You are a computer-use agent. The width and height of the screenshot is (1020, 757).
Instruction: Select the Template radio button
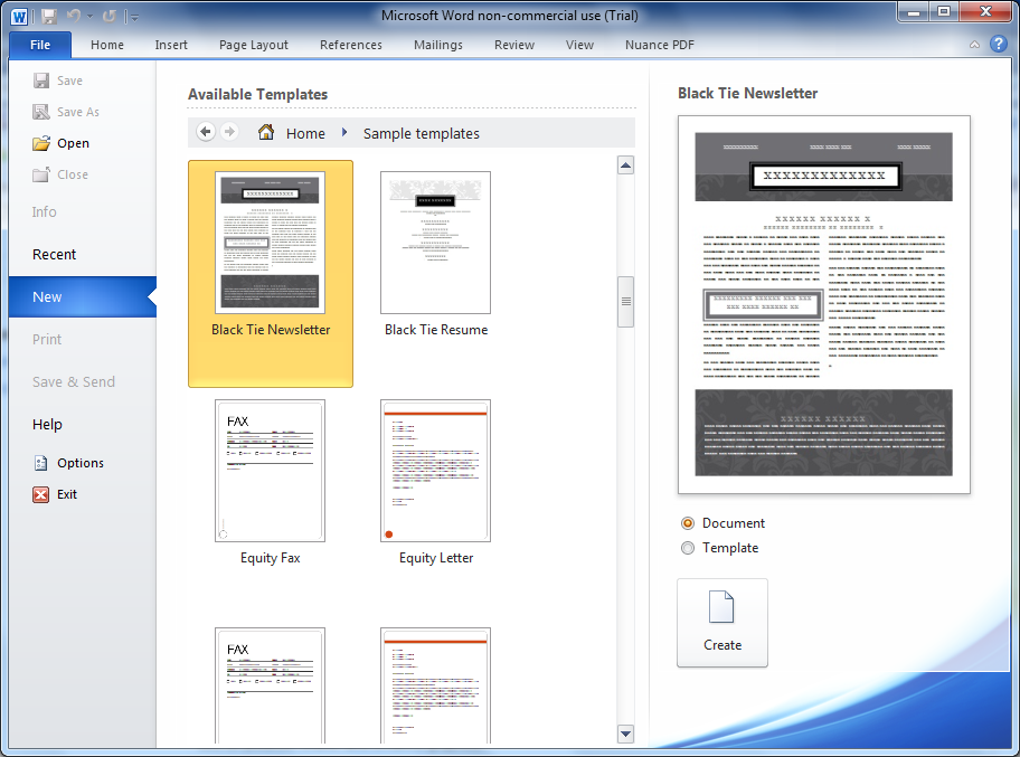point(687,548)
